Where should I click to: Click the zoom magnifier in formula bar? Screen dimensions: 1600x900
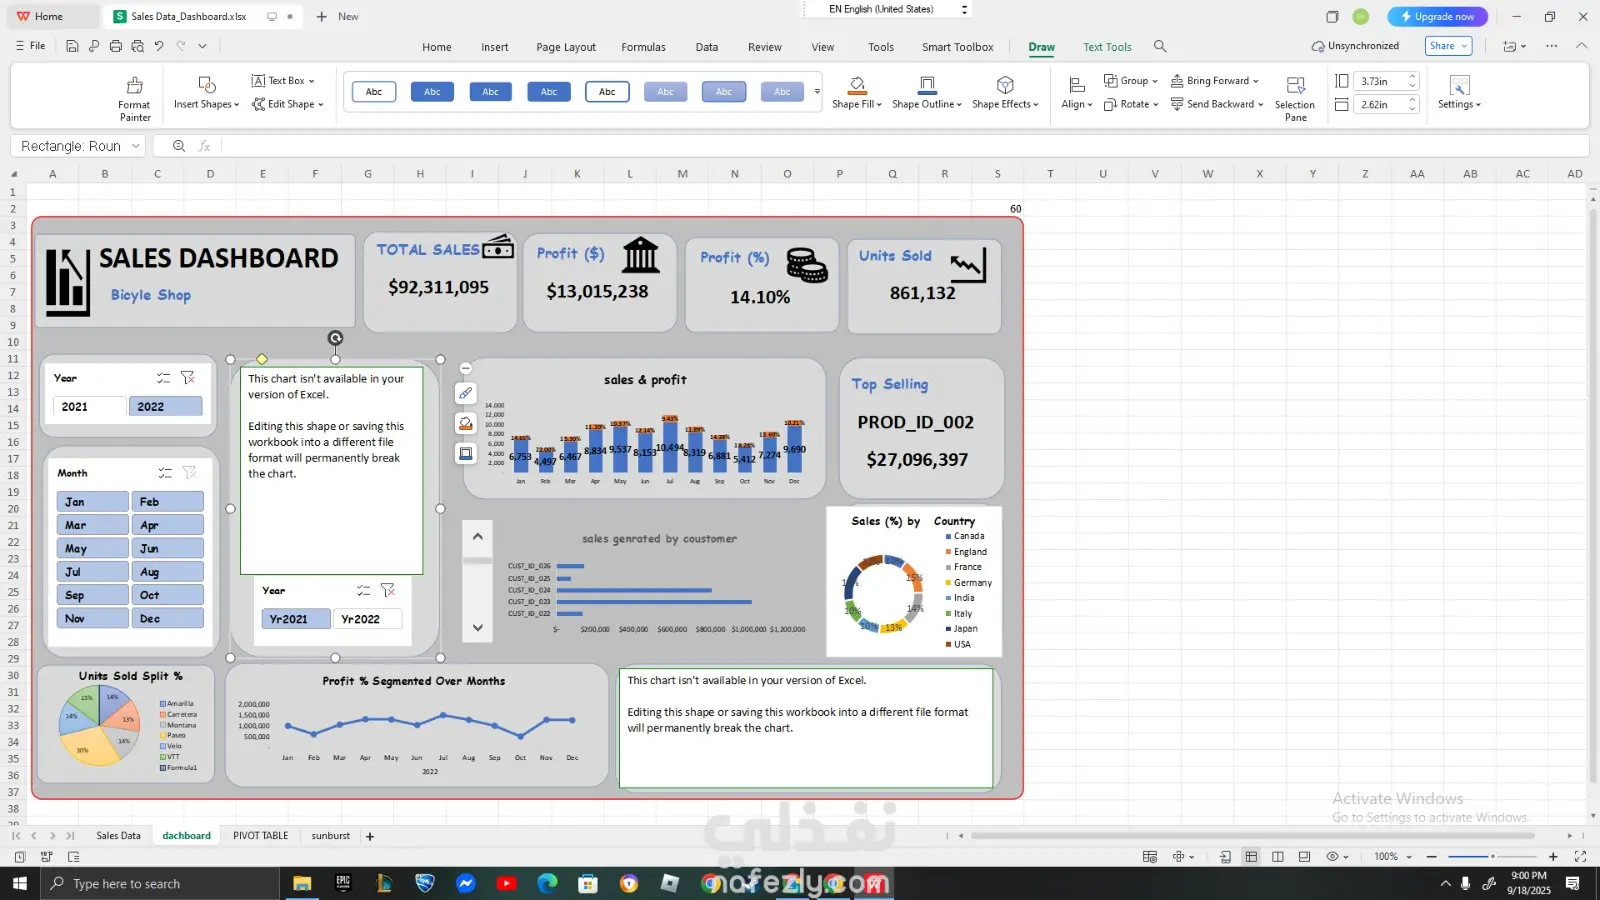tap(179, 146)
